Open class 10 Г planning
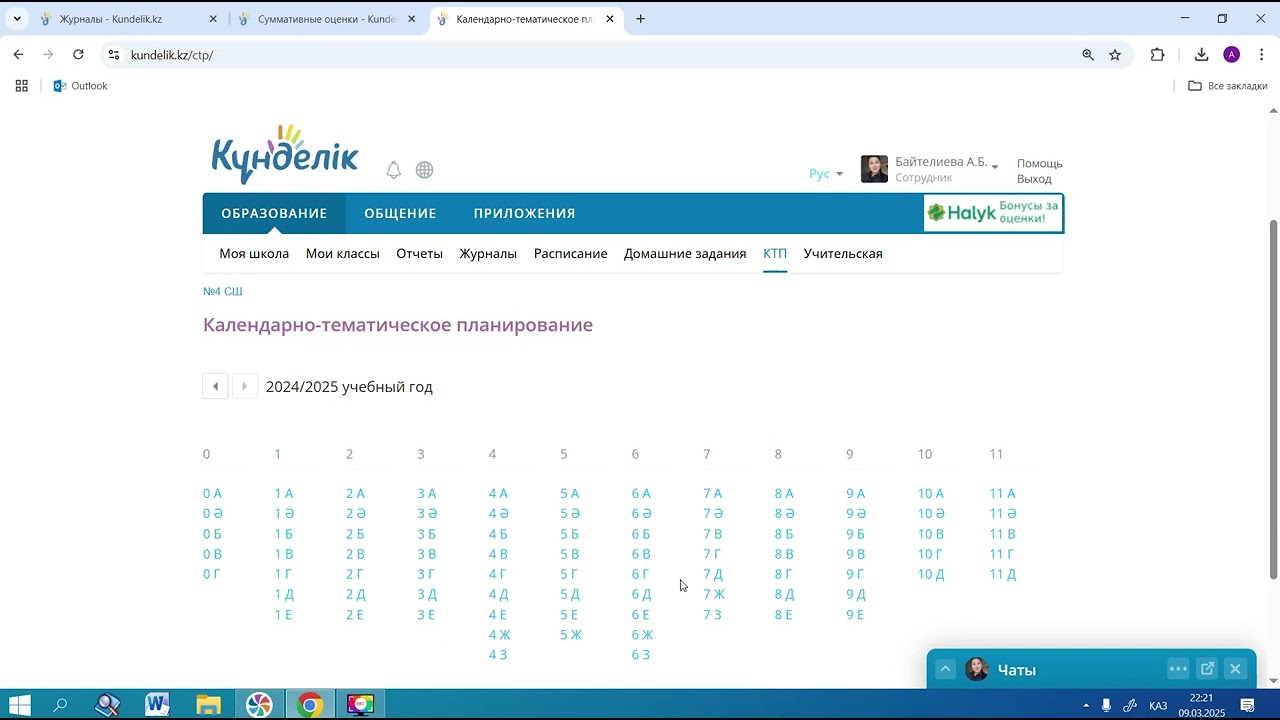1280x720 pixels. click(x=930, y=554)
